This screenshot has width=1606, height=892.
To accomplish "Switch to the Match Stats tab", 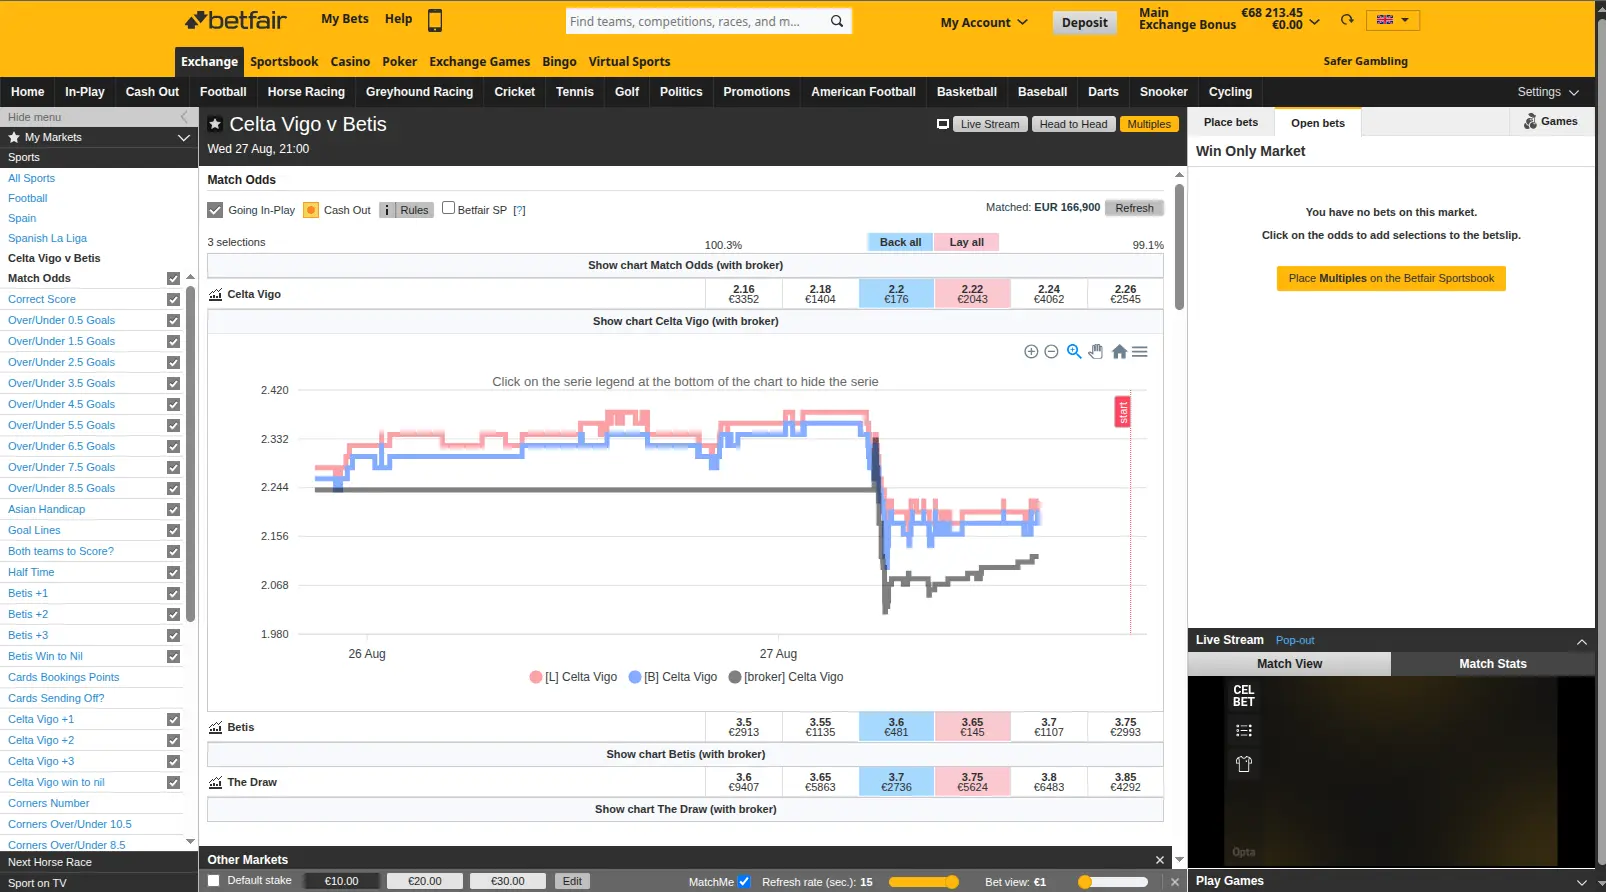I will pos(1493,664).
